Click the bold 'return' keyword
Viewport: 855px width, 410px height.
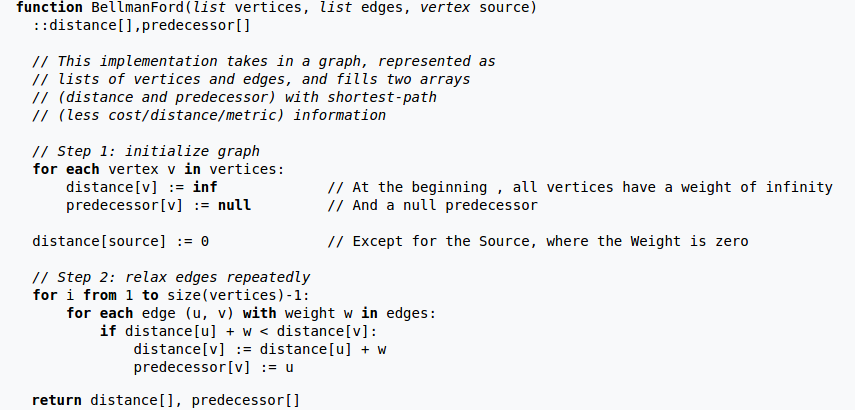[x=57, y=401]
